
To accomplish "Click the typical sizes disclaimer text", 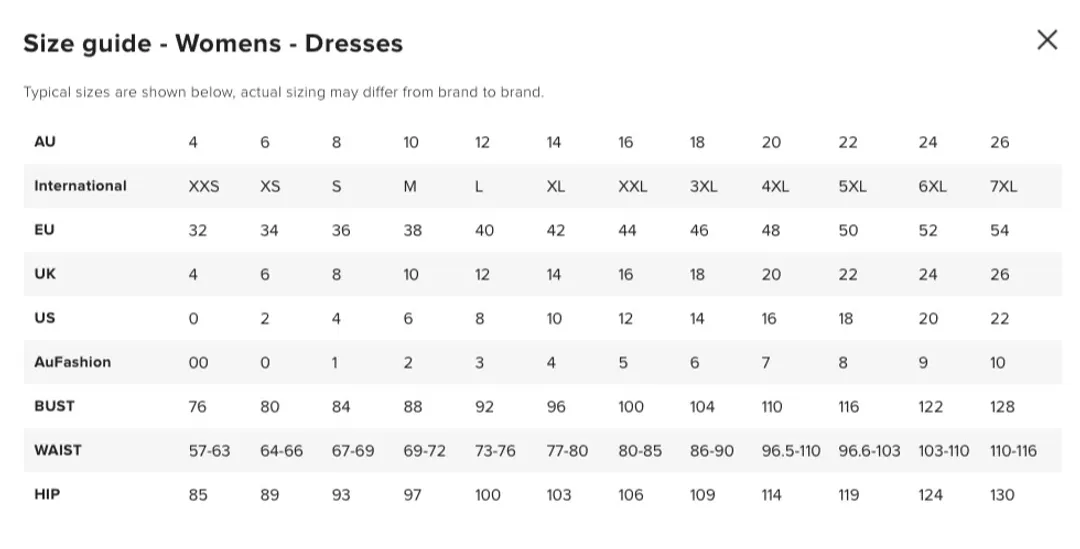I will point(283,92).
